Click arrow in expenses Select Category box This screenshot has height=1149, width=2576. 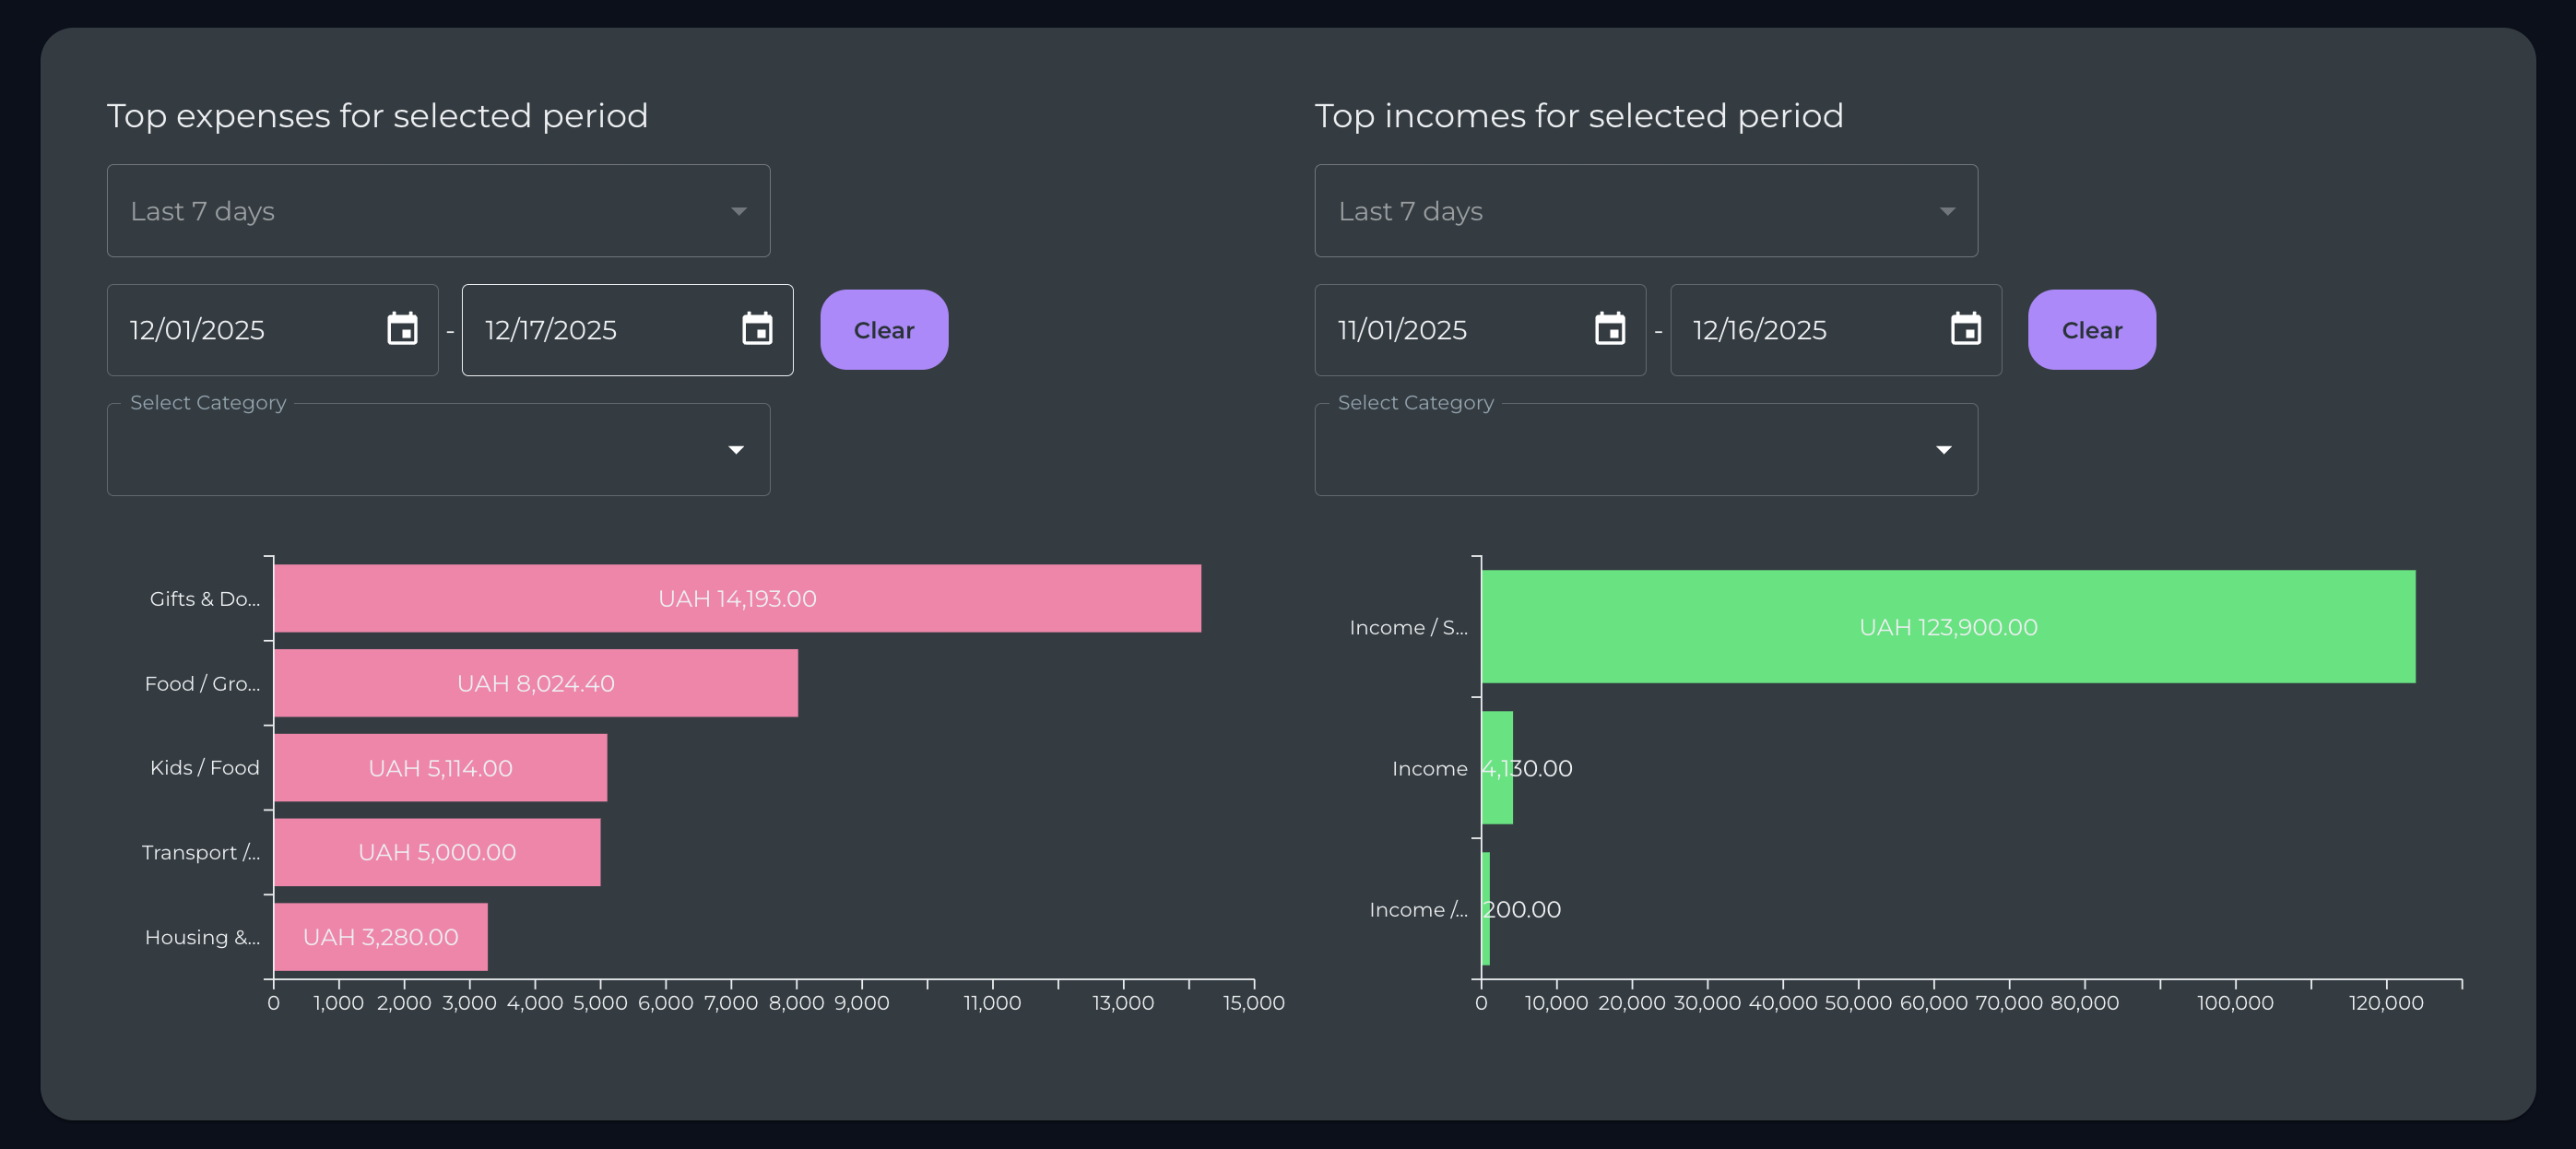[x=736, y=450]
